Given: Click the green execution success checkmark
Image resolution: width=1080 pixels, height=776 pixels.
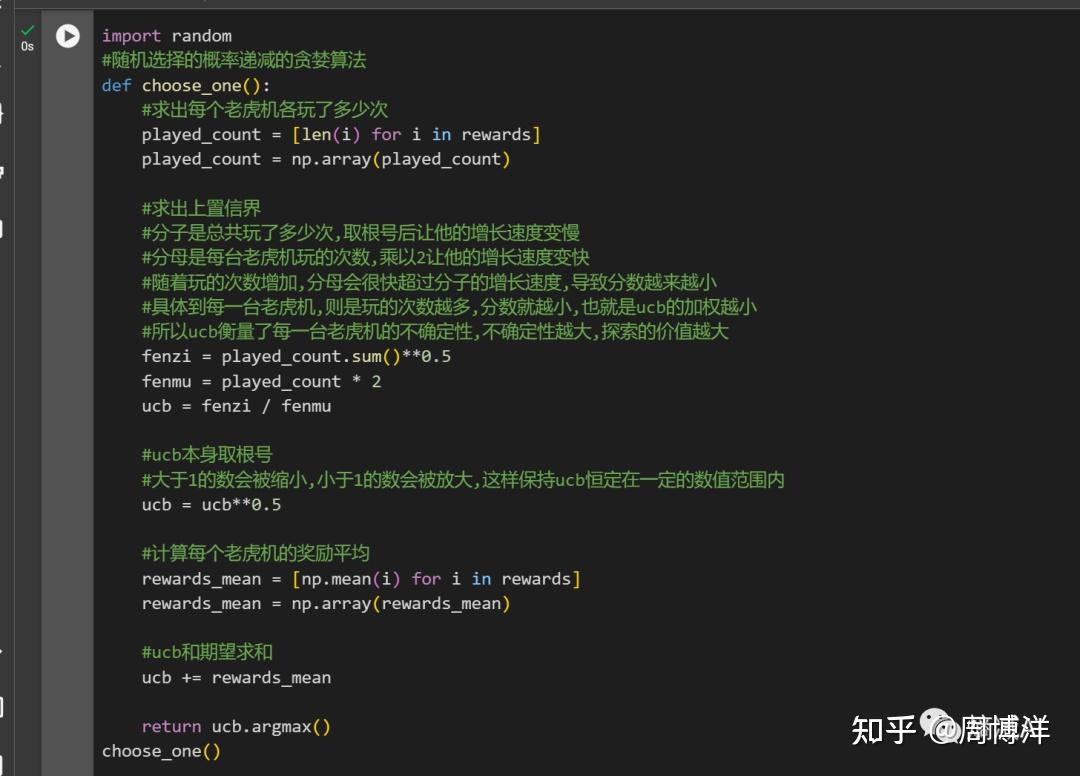Looking at the screenshot, I should 26,29.
